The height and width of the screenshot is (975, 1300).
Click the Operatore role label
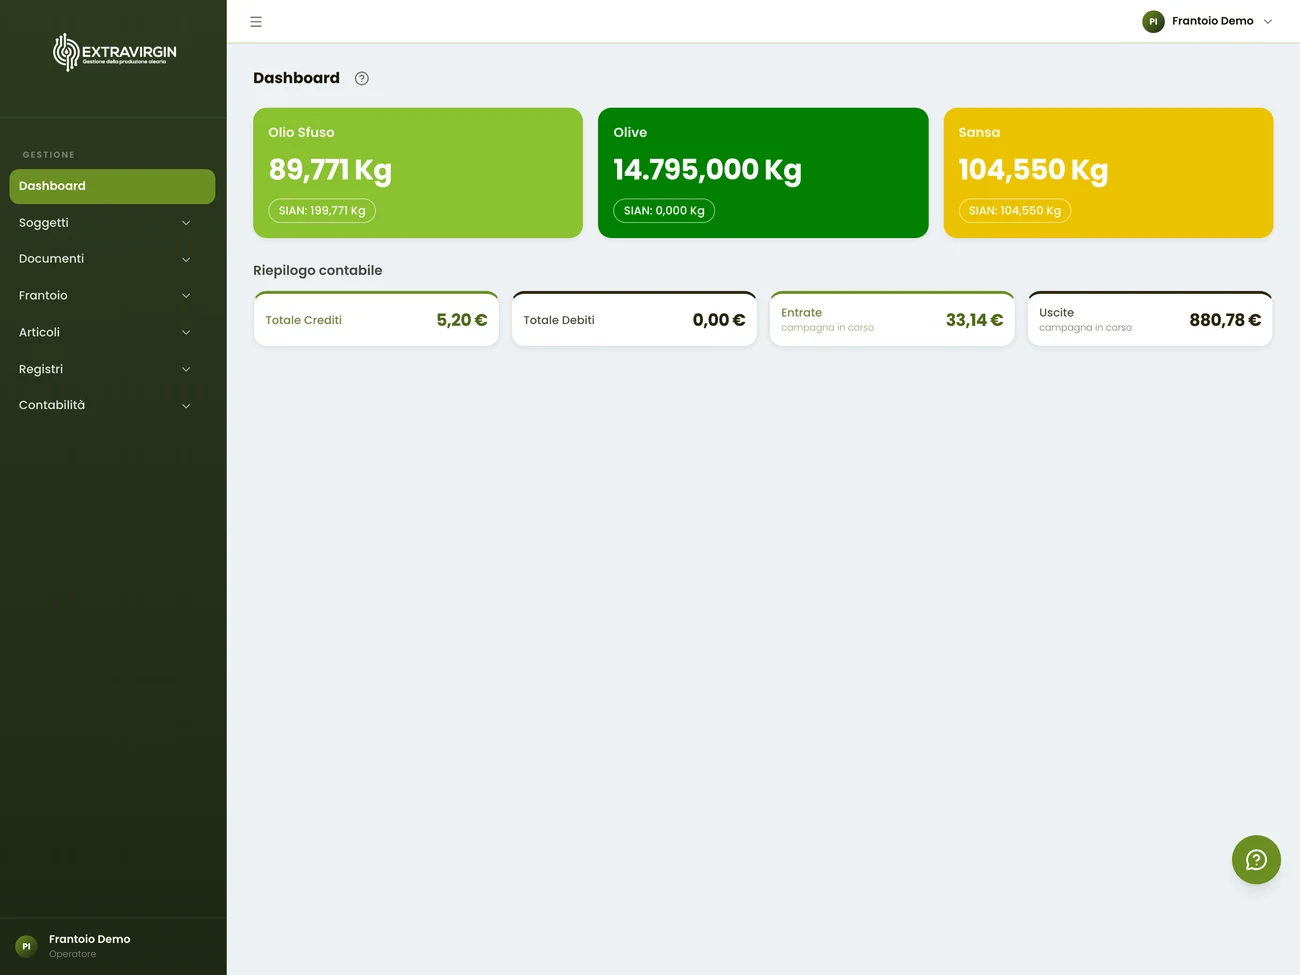[x=73, y=954]
